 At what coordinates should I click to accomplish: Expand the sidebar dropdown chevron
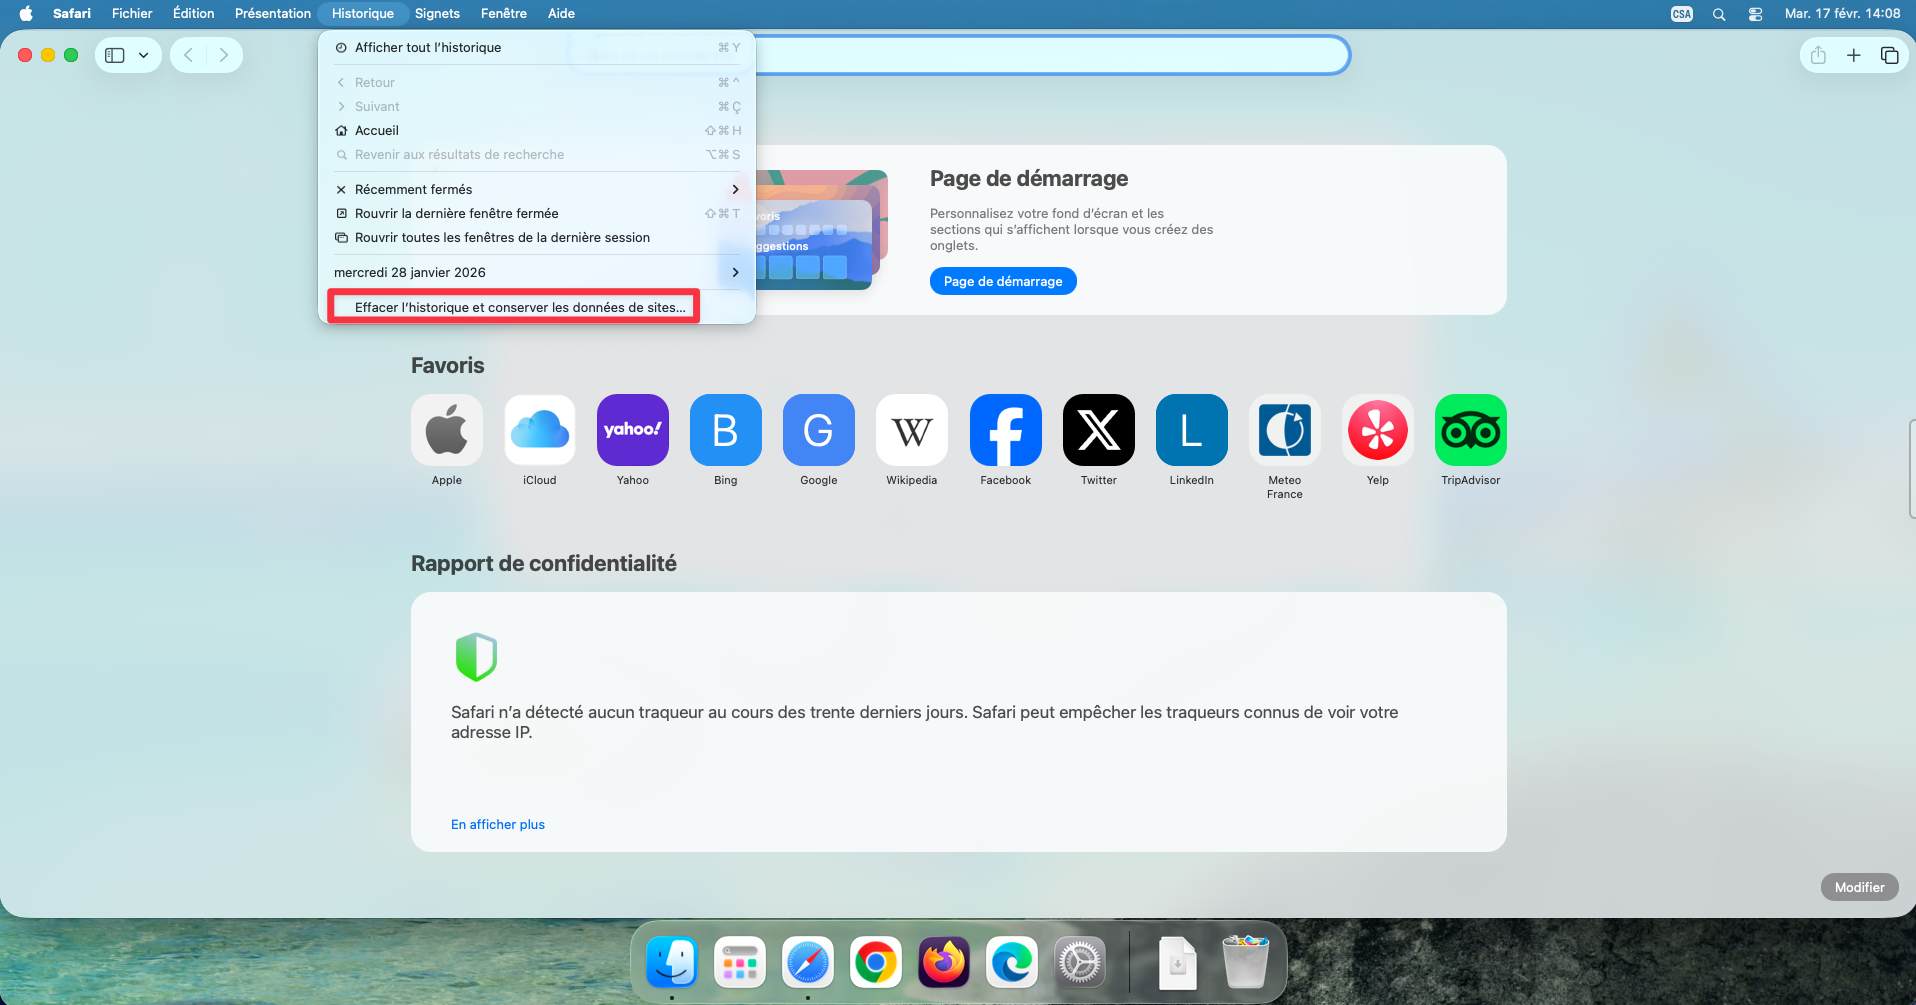point(144,55)
